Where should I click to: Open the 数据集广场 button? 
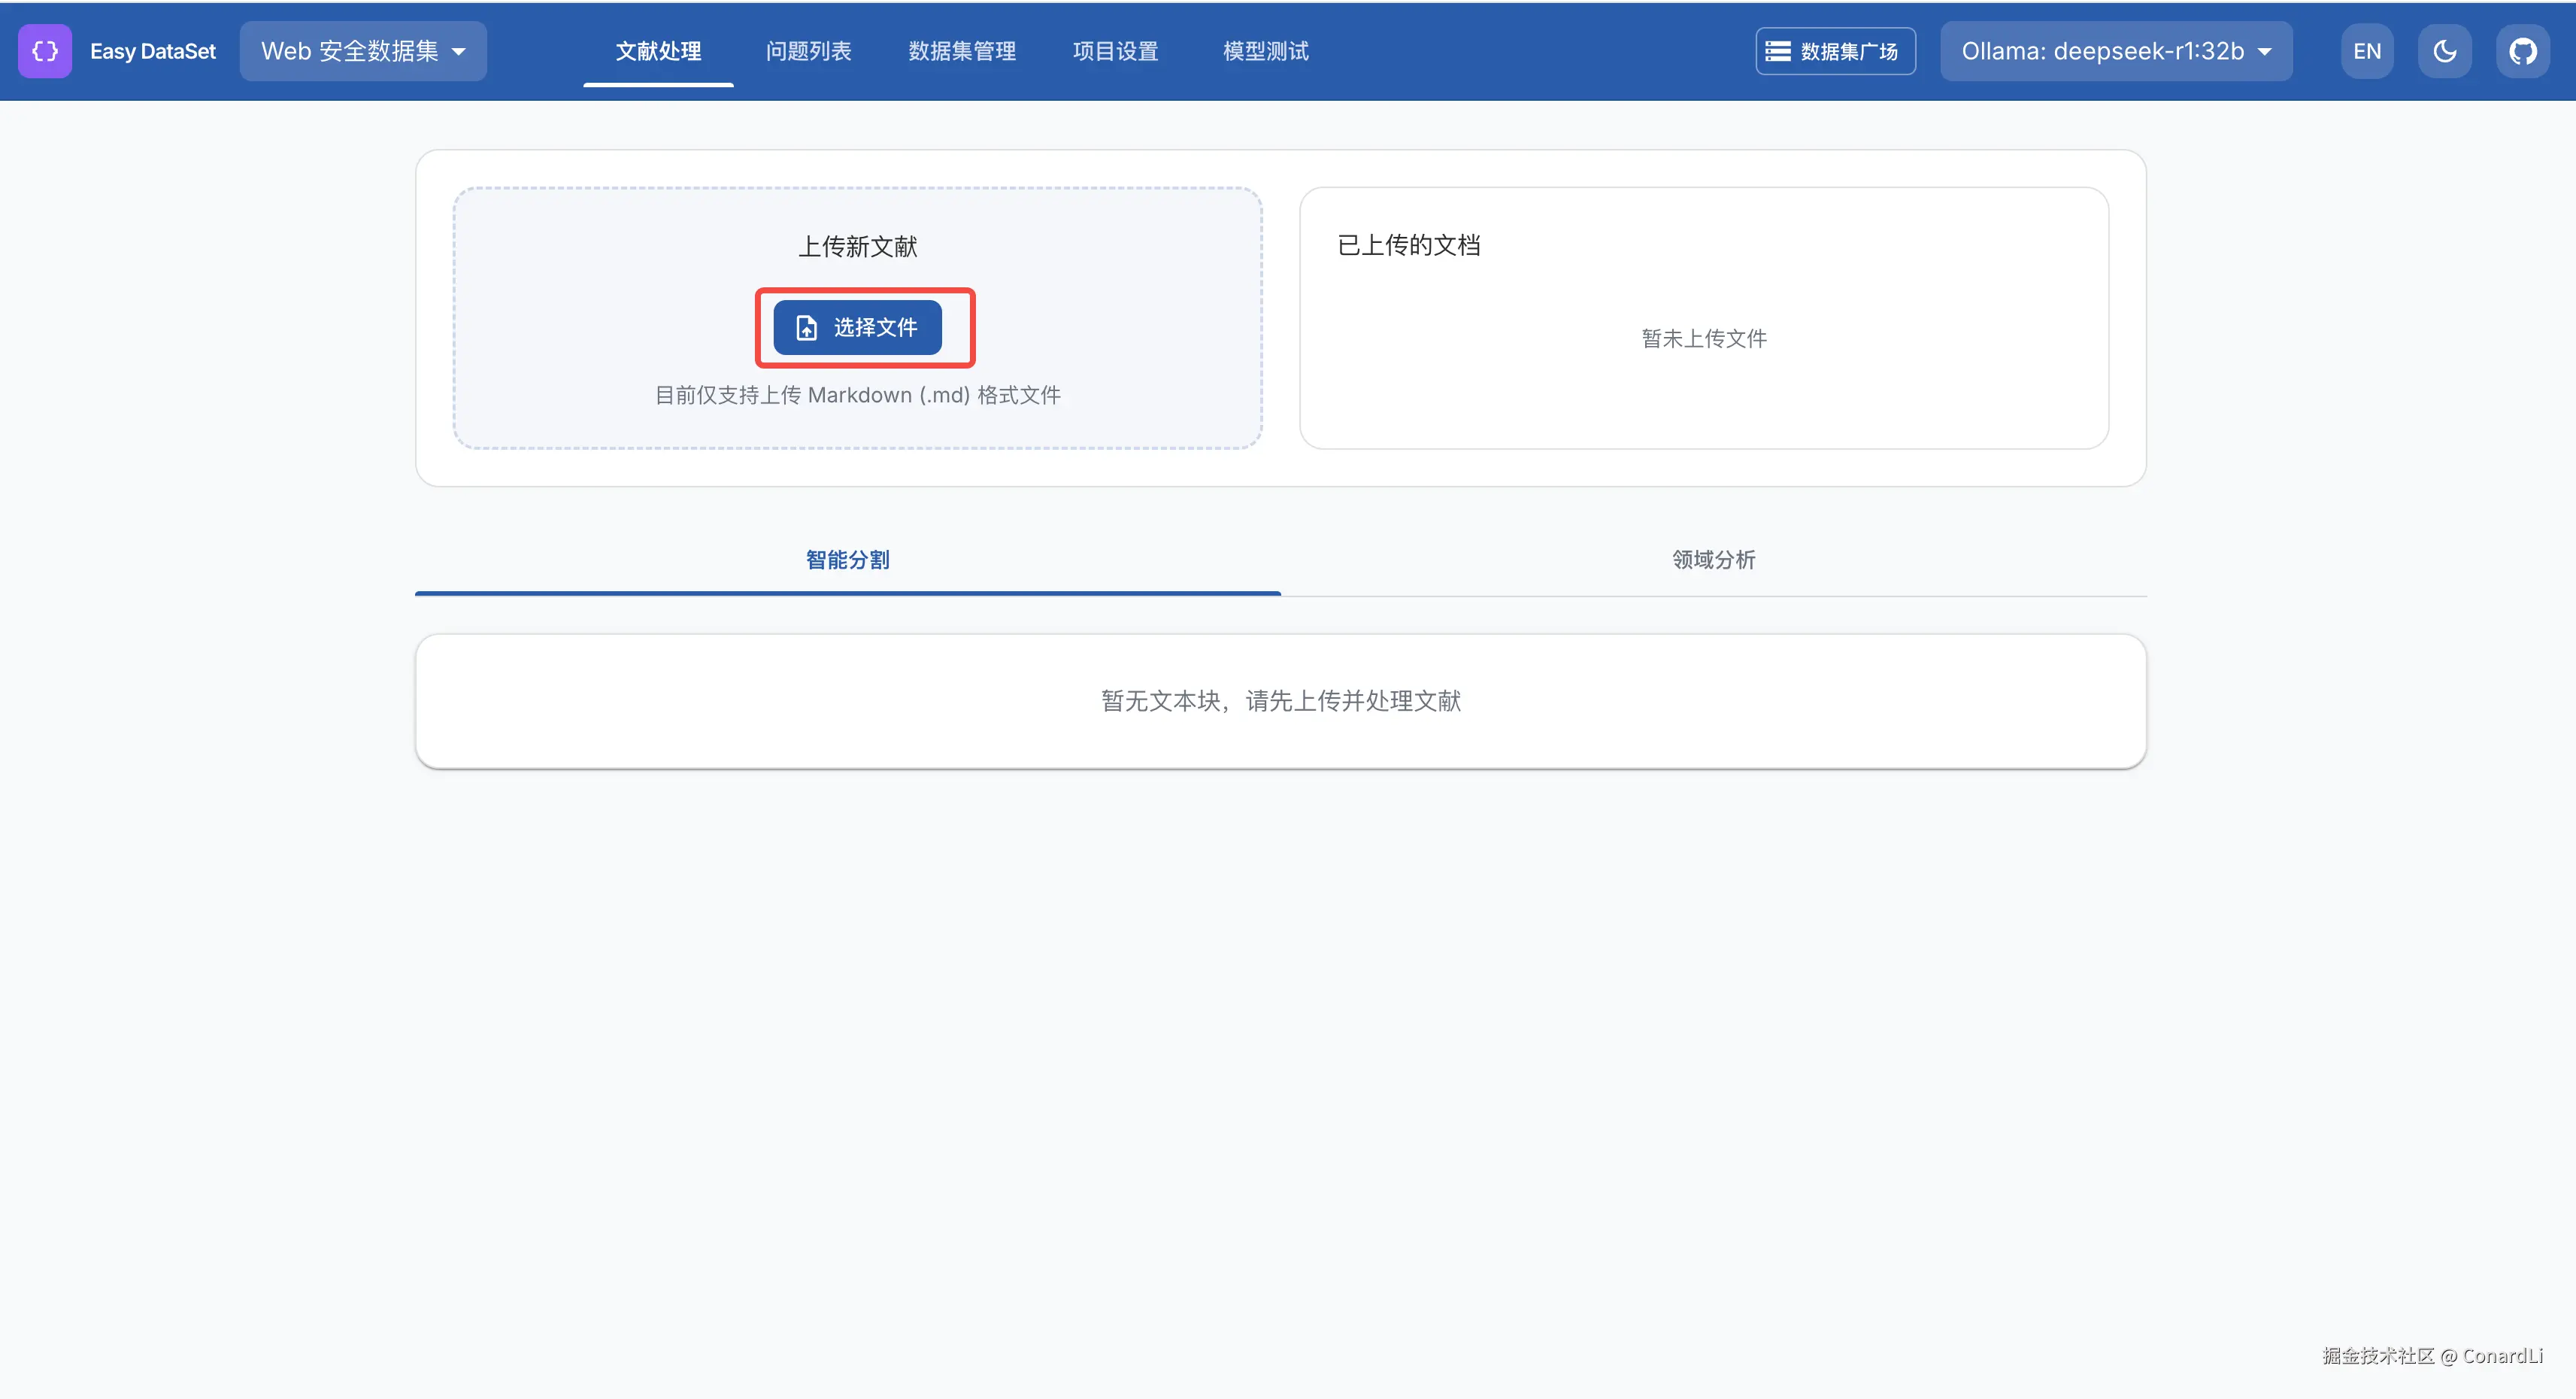coord(1835,51)
